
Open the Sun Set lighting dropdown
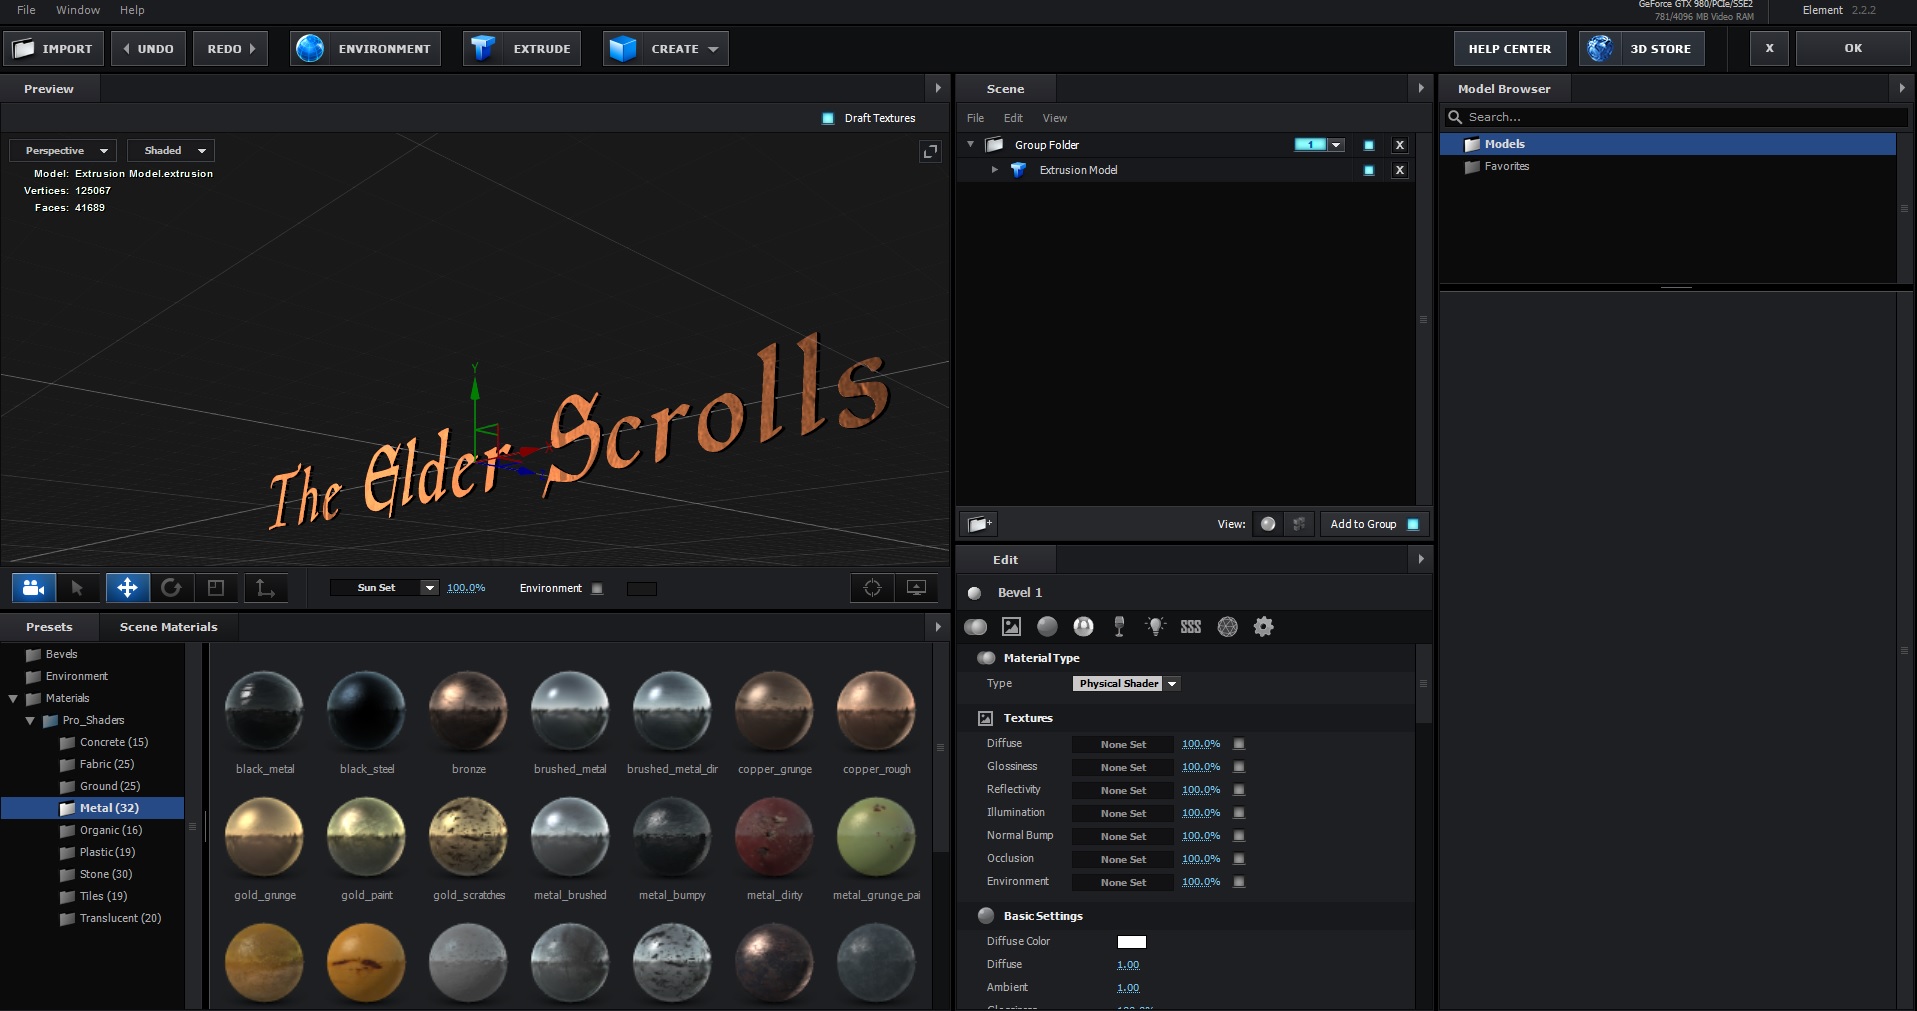click(x=384, y=588)
